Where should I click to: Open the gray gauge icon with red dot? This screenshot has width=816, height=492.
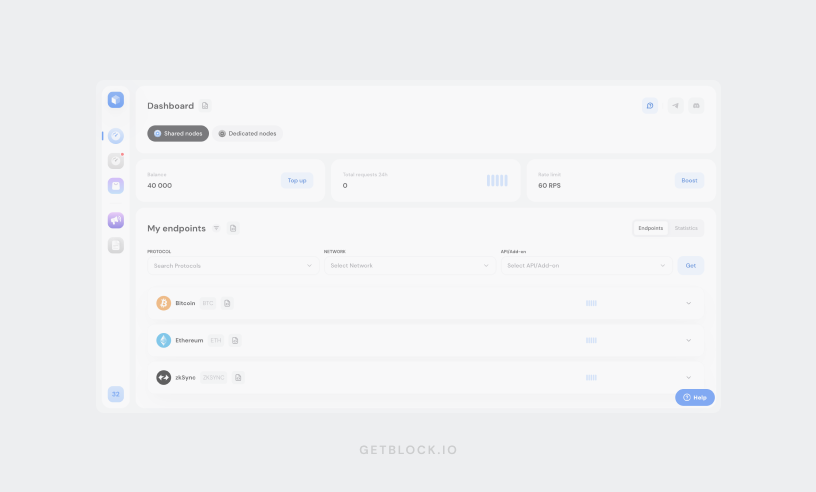[x=116, y=161]
